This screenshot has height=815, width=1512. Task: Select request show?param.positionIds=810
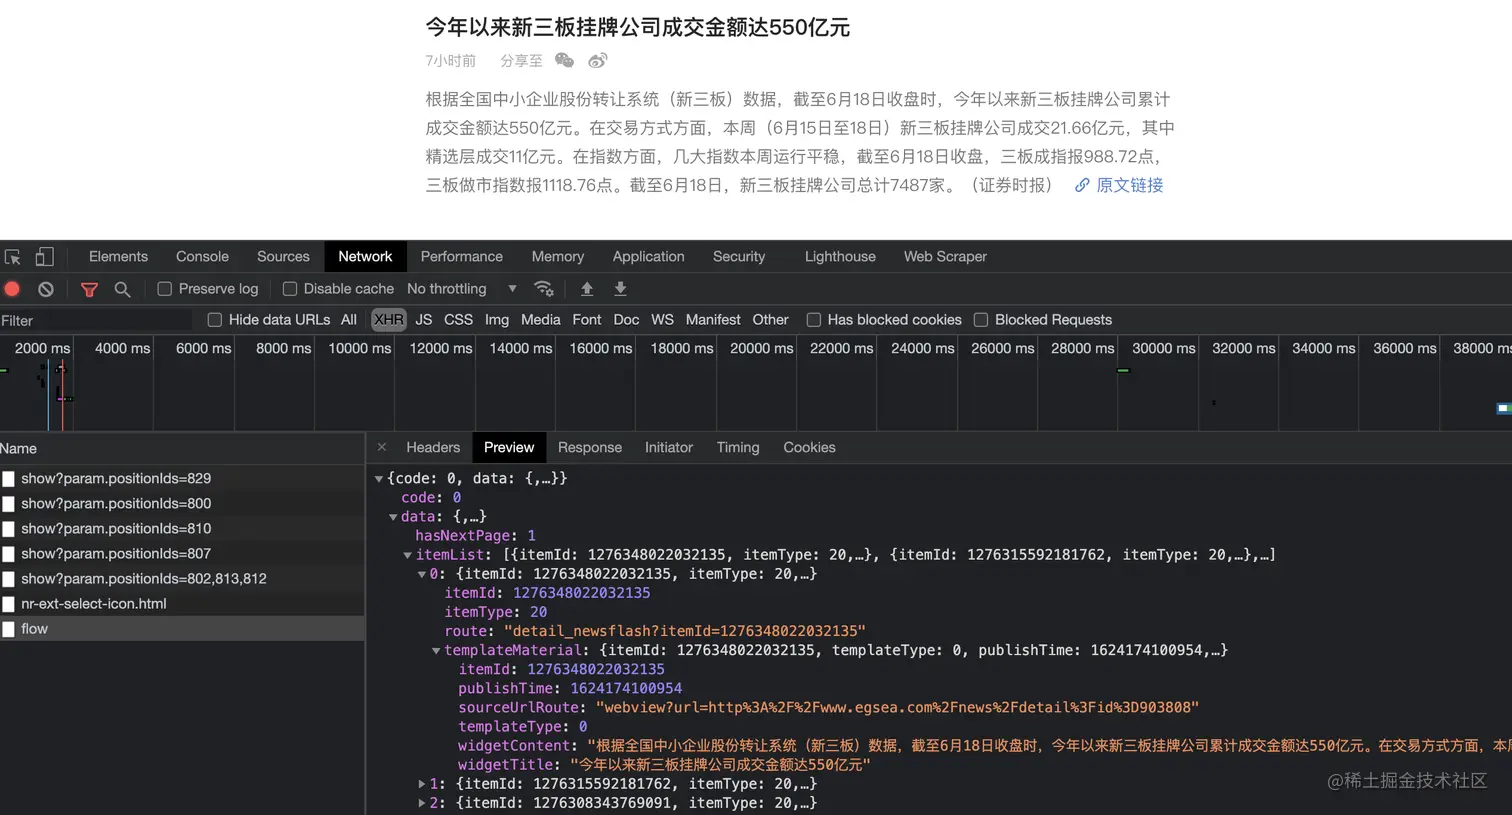(182, 529)
